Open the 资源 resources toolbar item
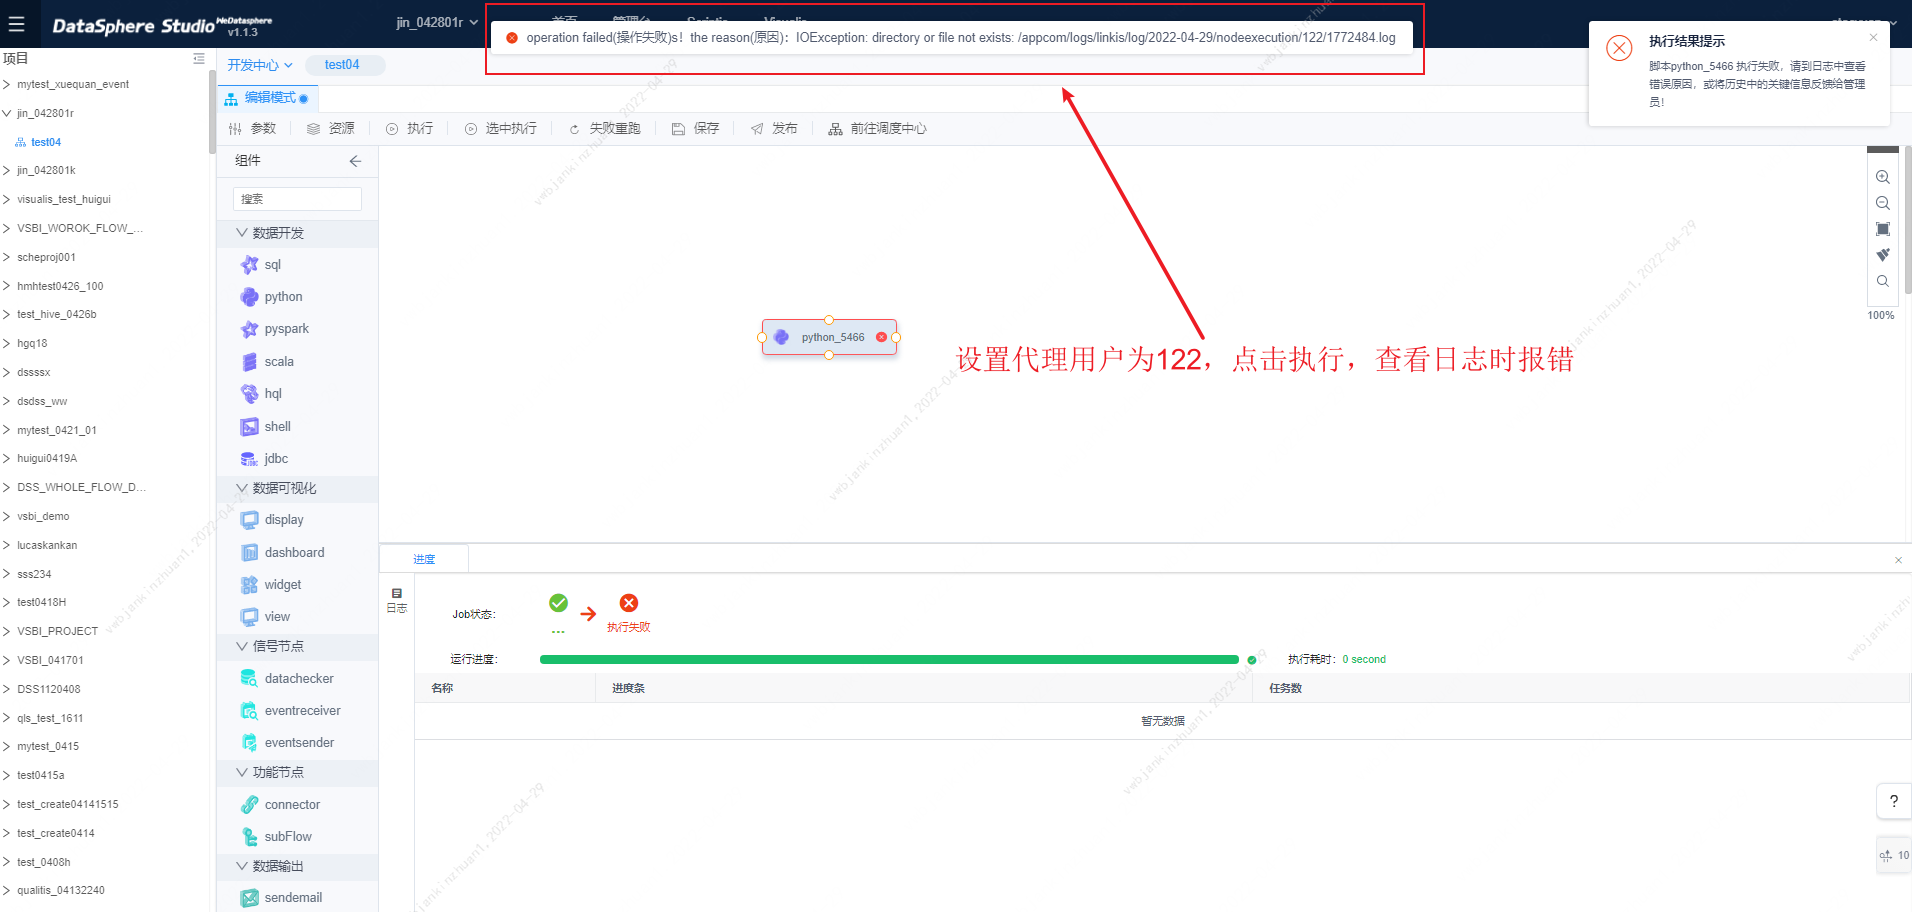 coord(331,129)
